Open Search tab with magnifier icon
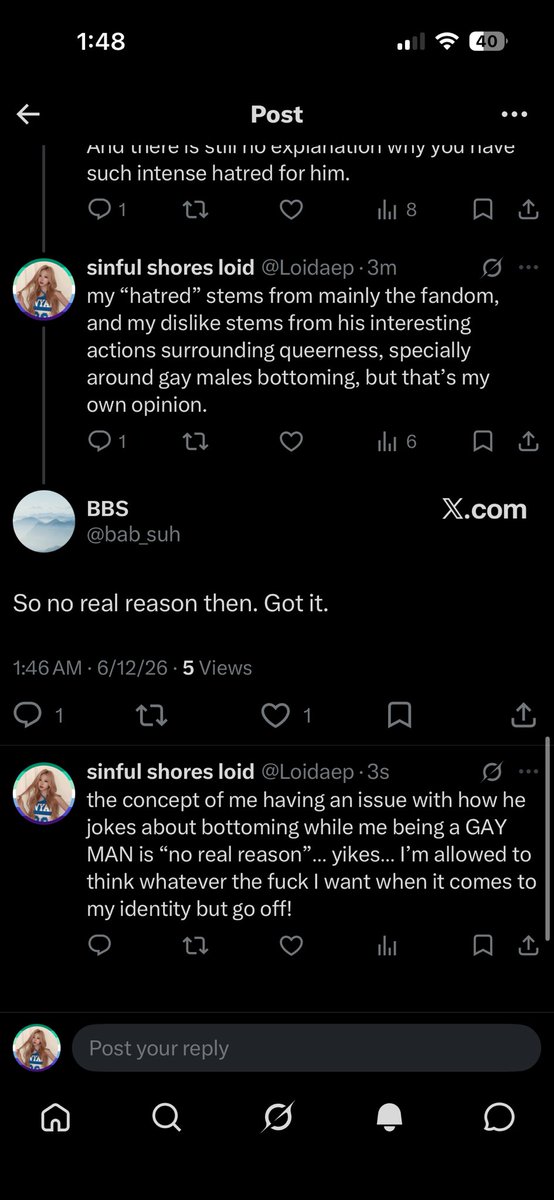Viewport: 554px width, 1200px height. [167, 1117]
